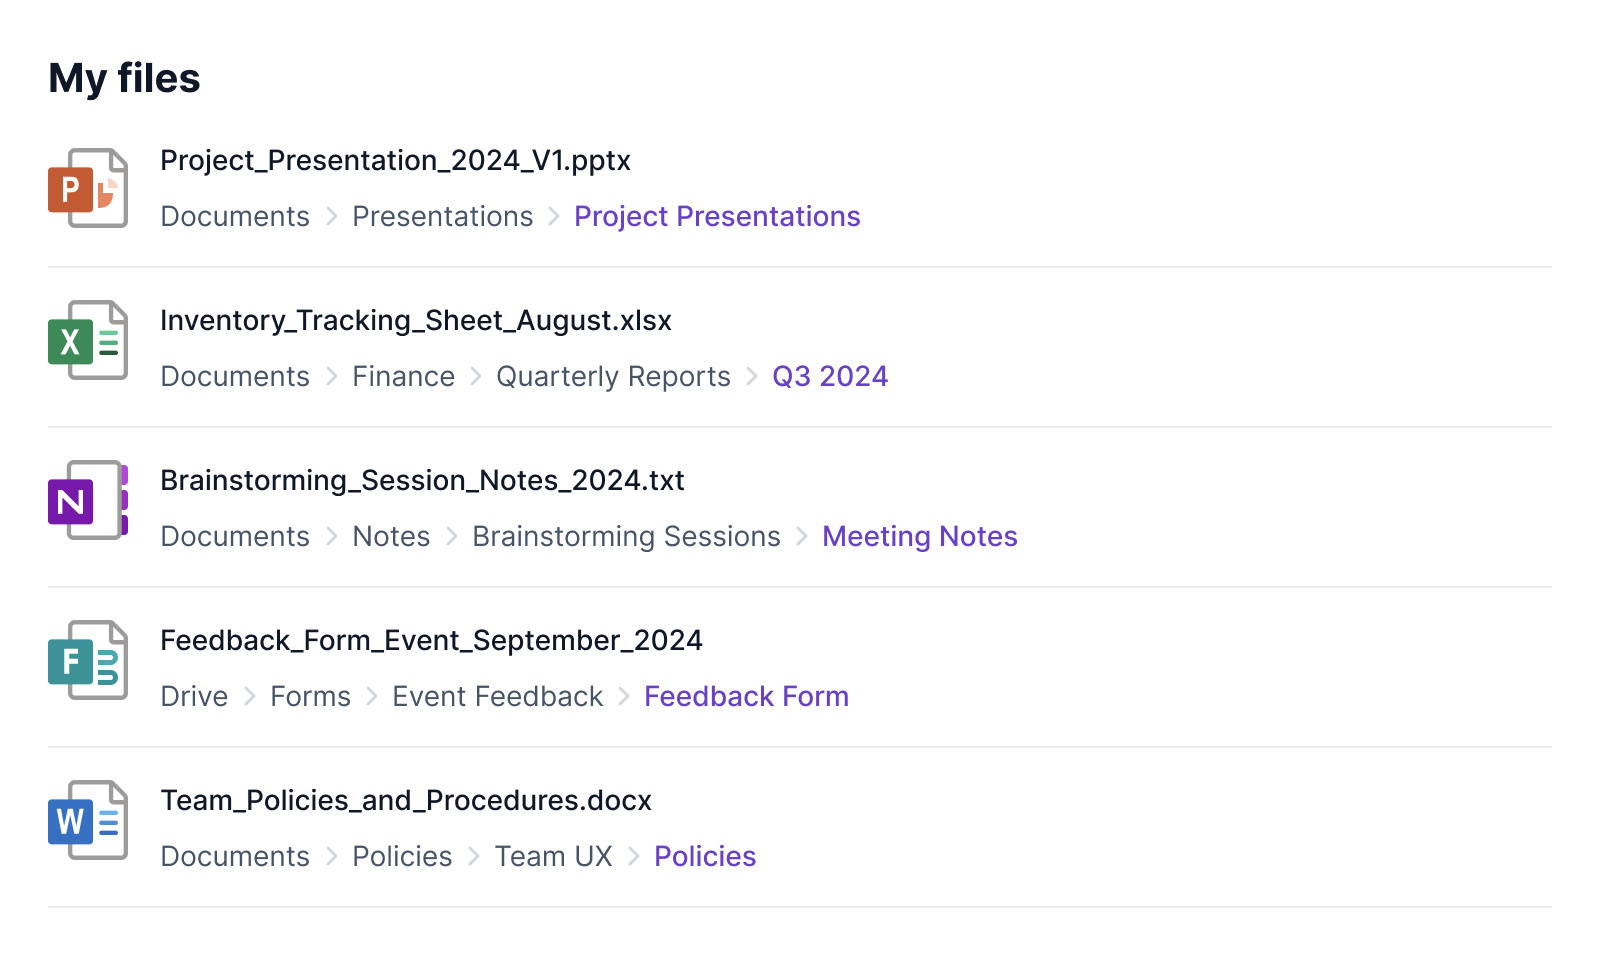Go to Meeting Notes folder link
This screenshot has width=1600, height=956.
920,537
